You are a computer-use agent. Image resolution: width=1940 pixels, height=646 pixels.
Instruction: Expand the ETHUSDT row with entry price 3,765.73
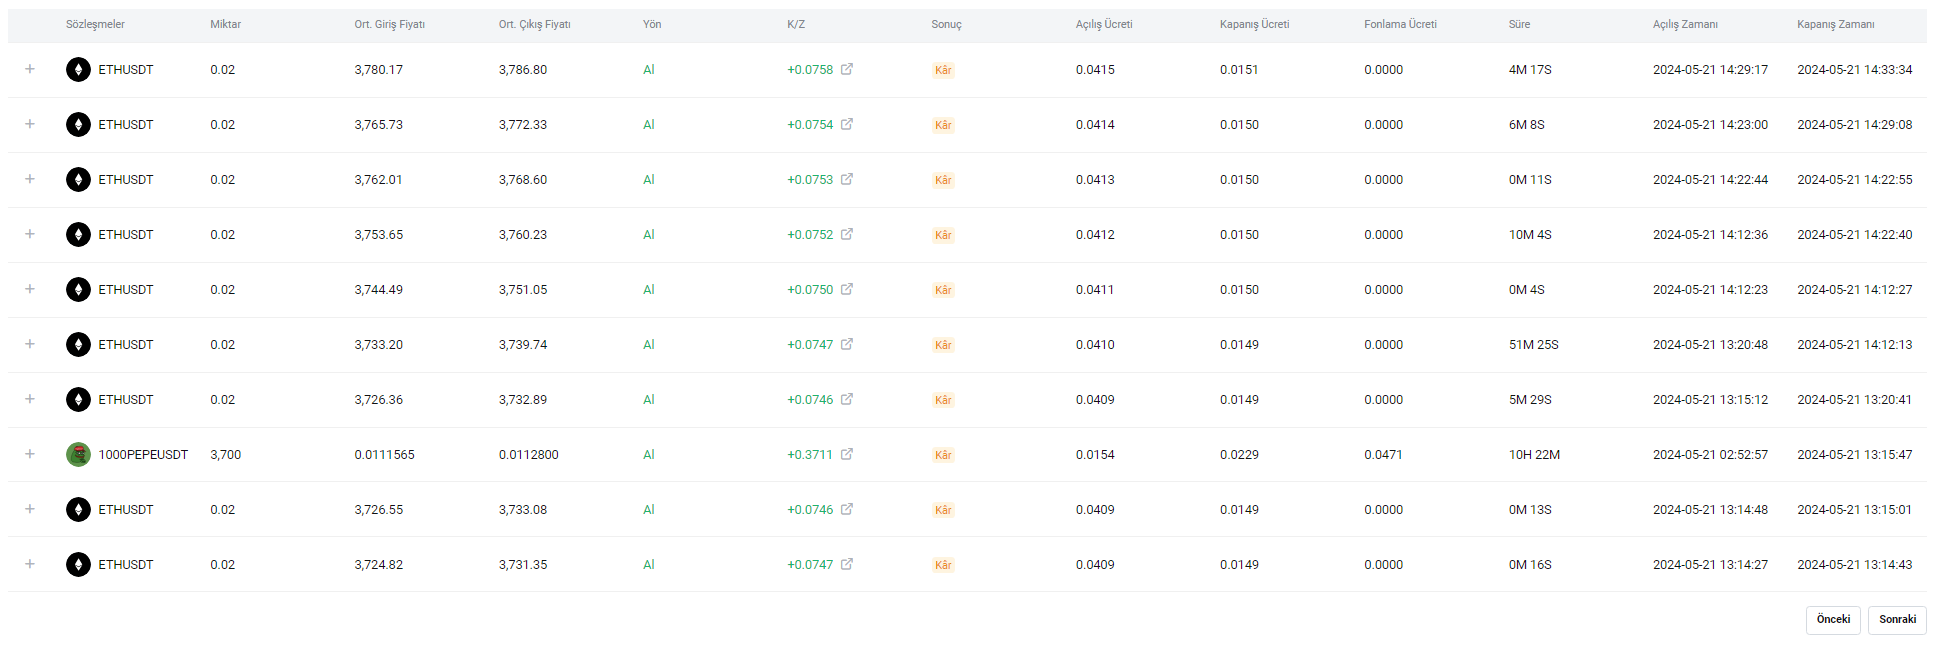(x=30, y=124)
